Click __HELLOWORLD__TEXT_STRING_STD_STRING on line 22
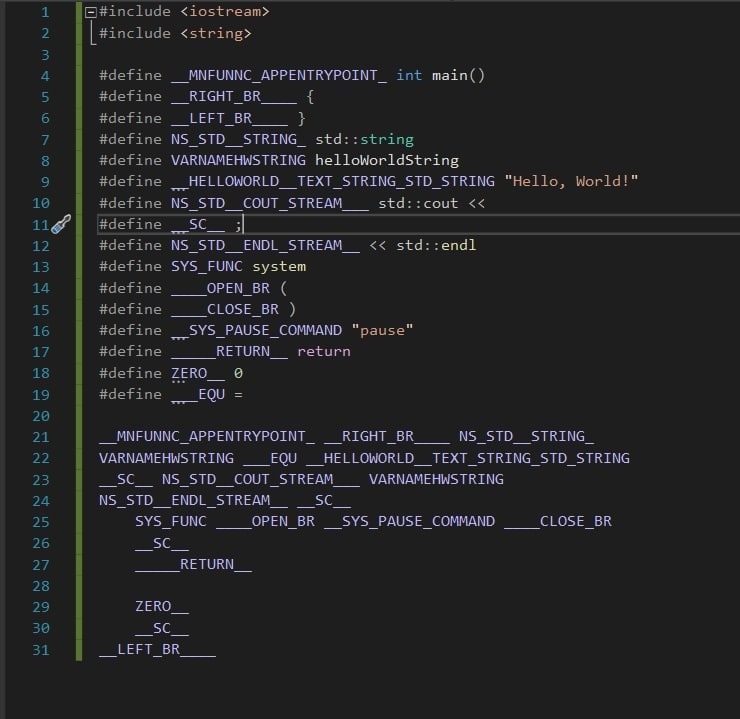This screenshot has height=719, width=740. pos(468,458)
